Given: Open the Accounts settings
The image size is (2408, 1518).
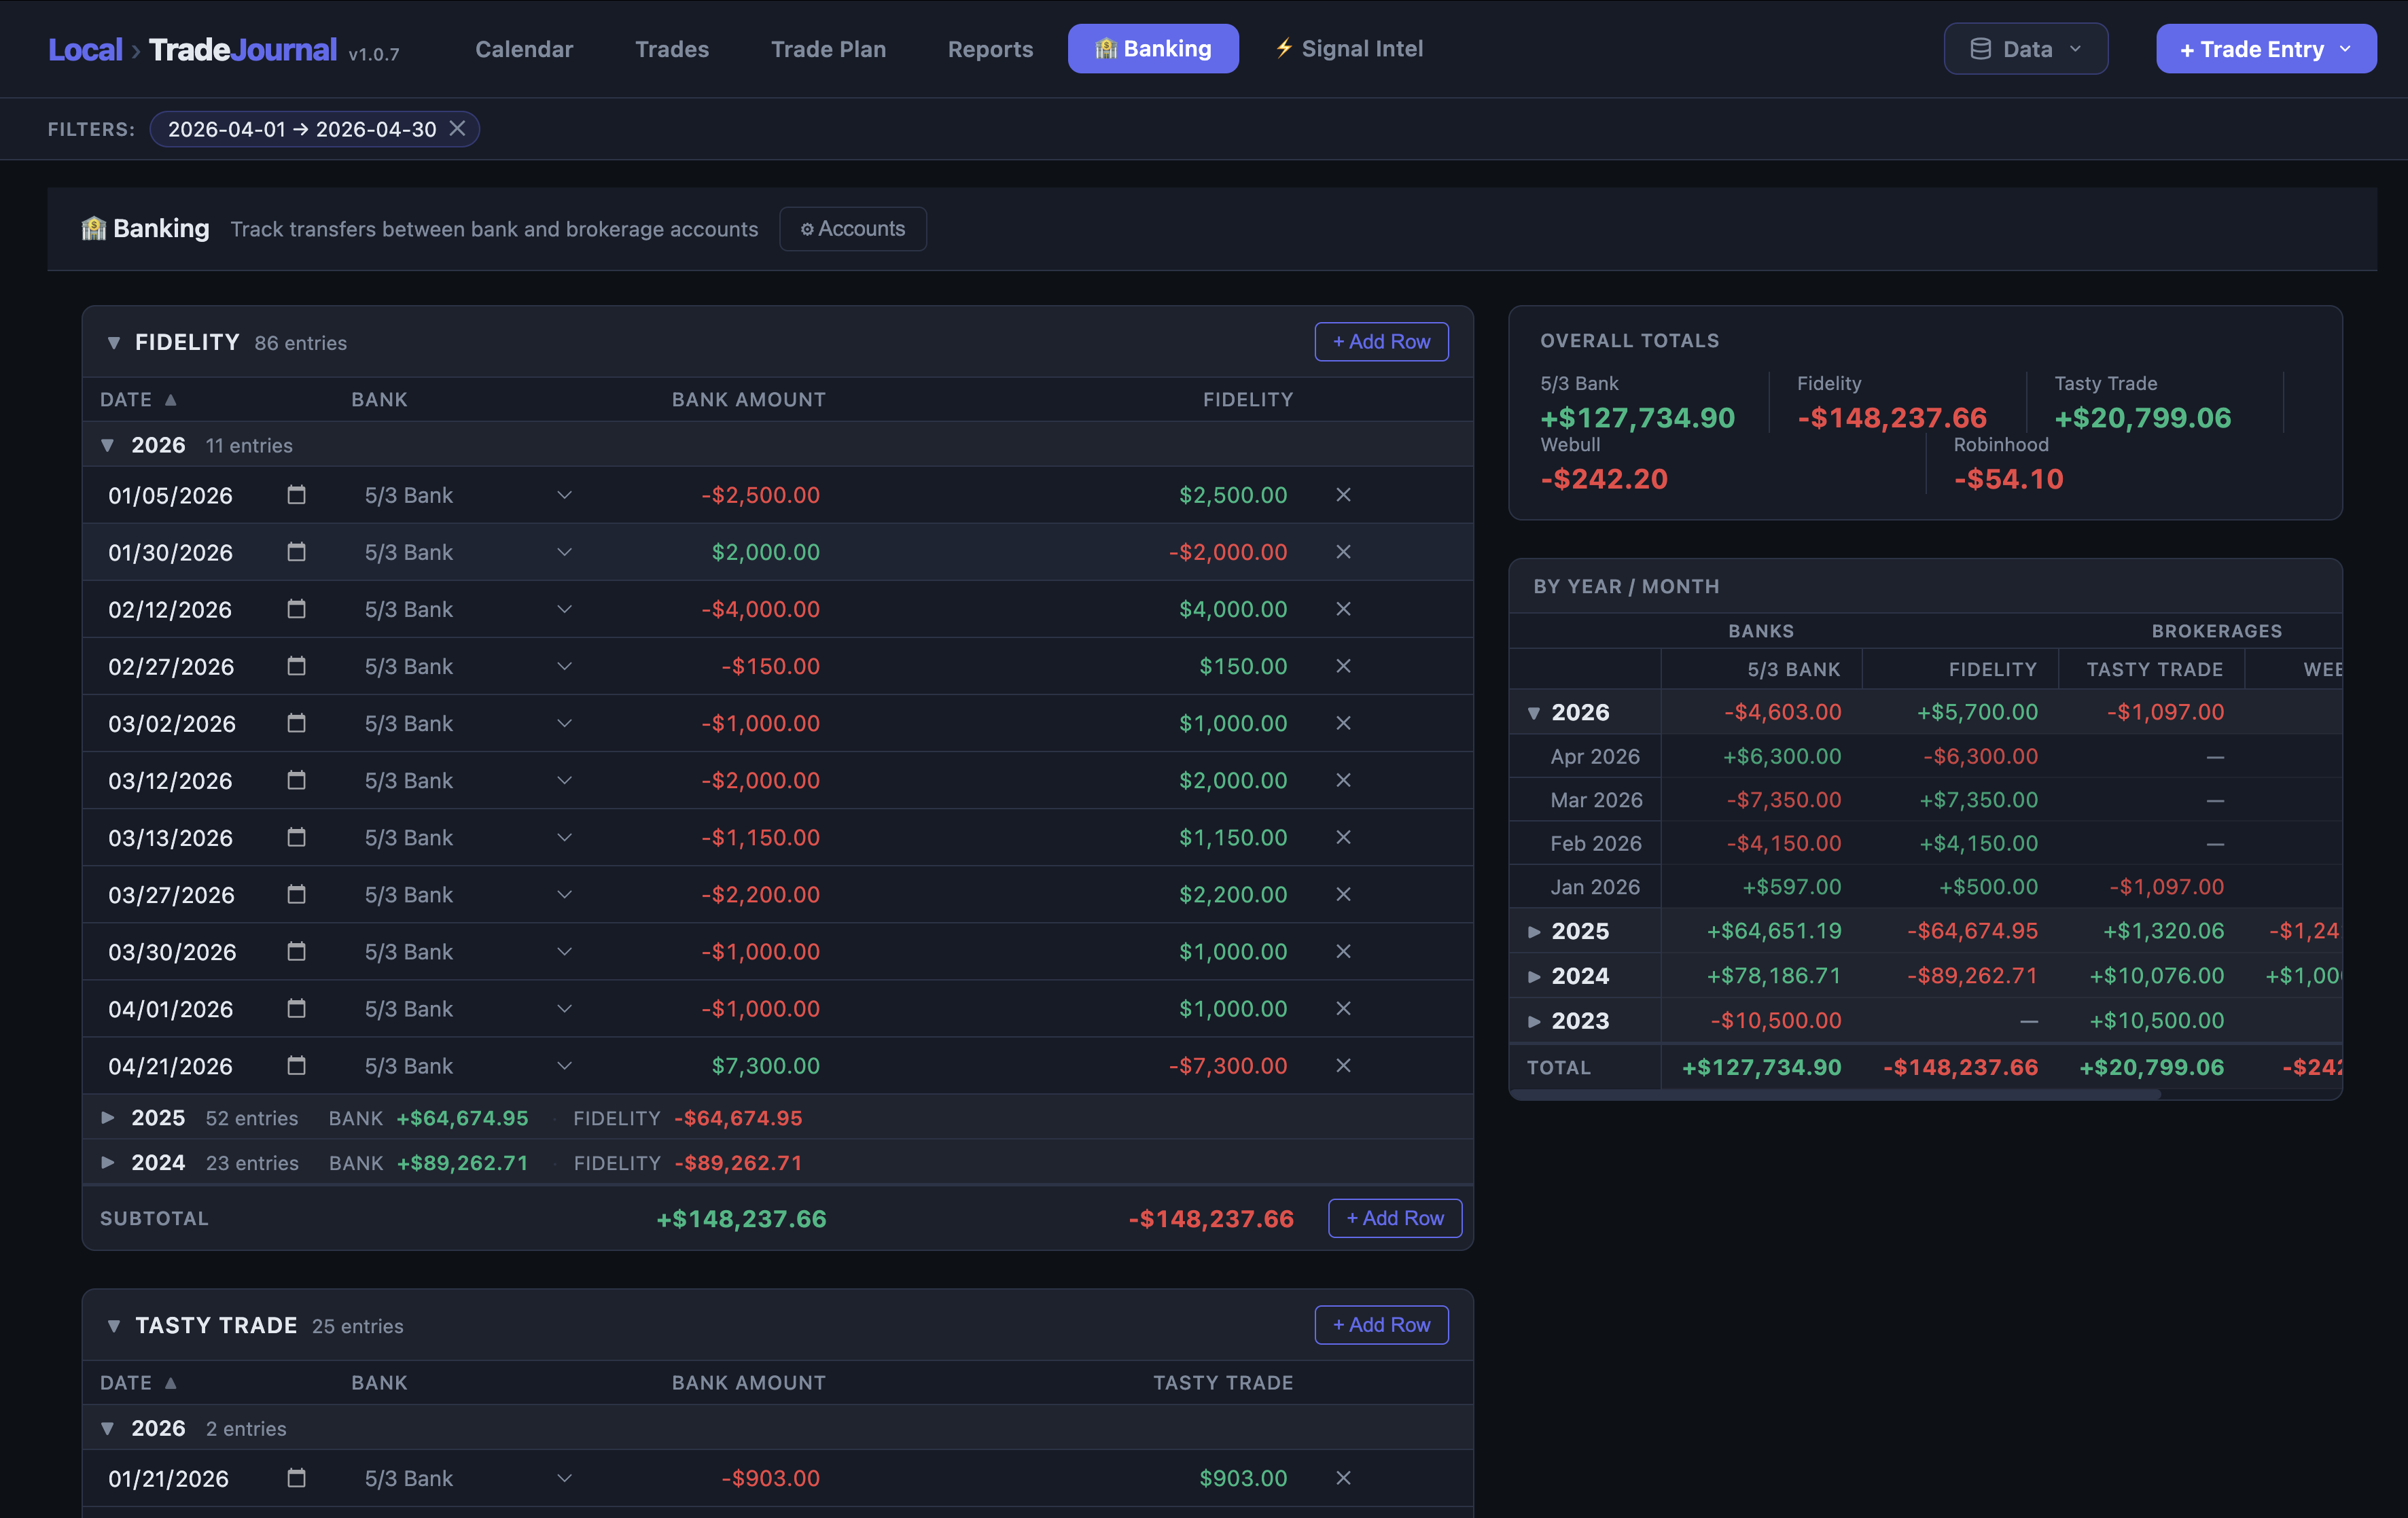Looking at the screenshot, I should [x=852, y=228].
